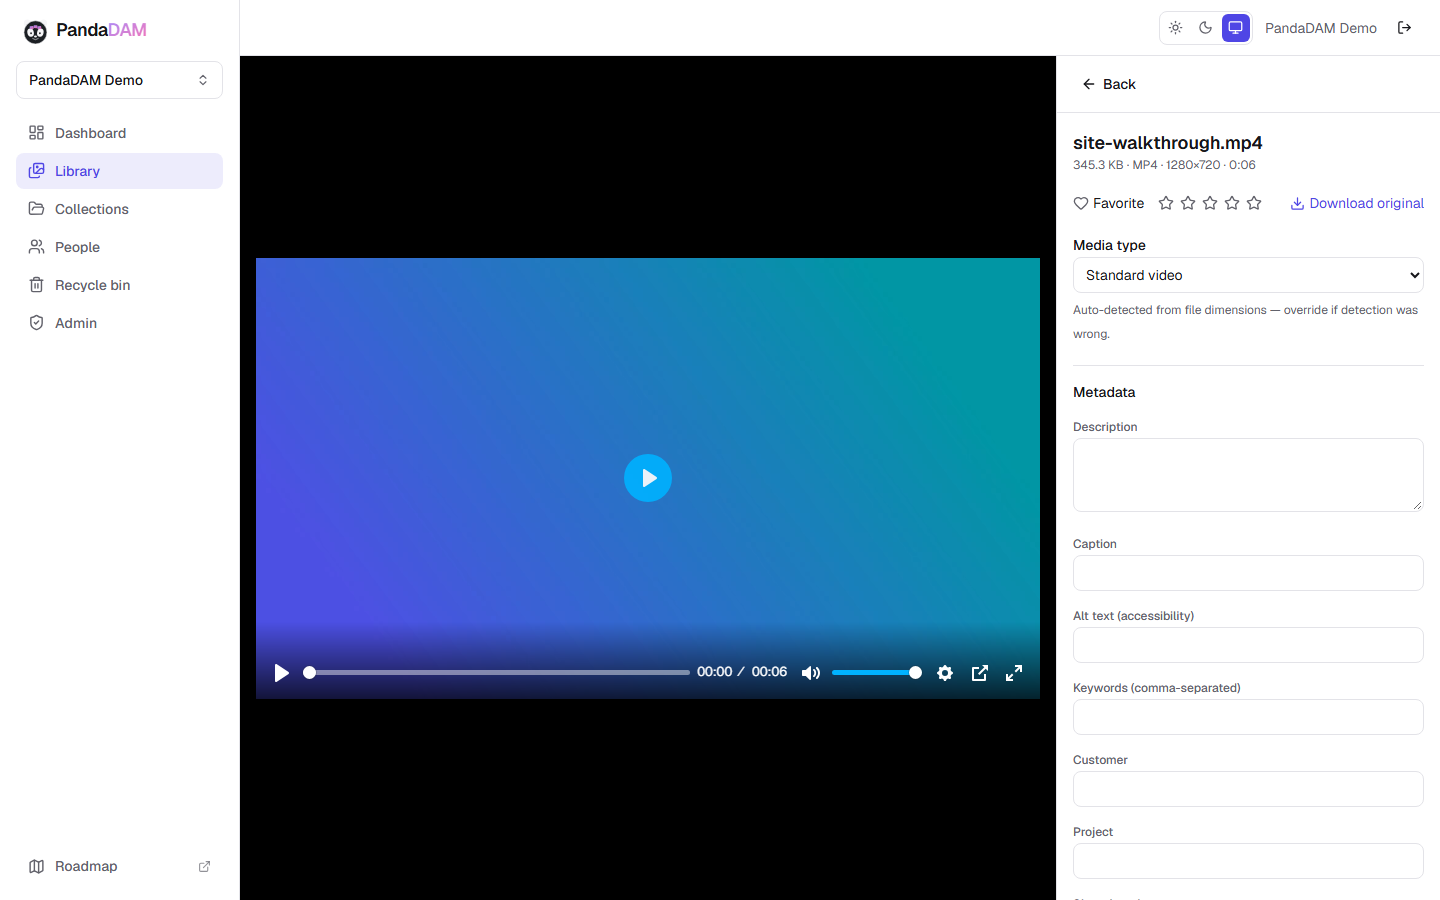Click the Library images icon
Viewport: 1440px width, 900px height.
(37, 171)
